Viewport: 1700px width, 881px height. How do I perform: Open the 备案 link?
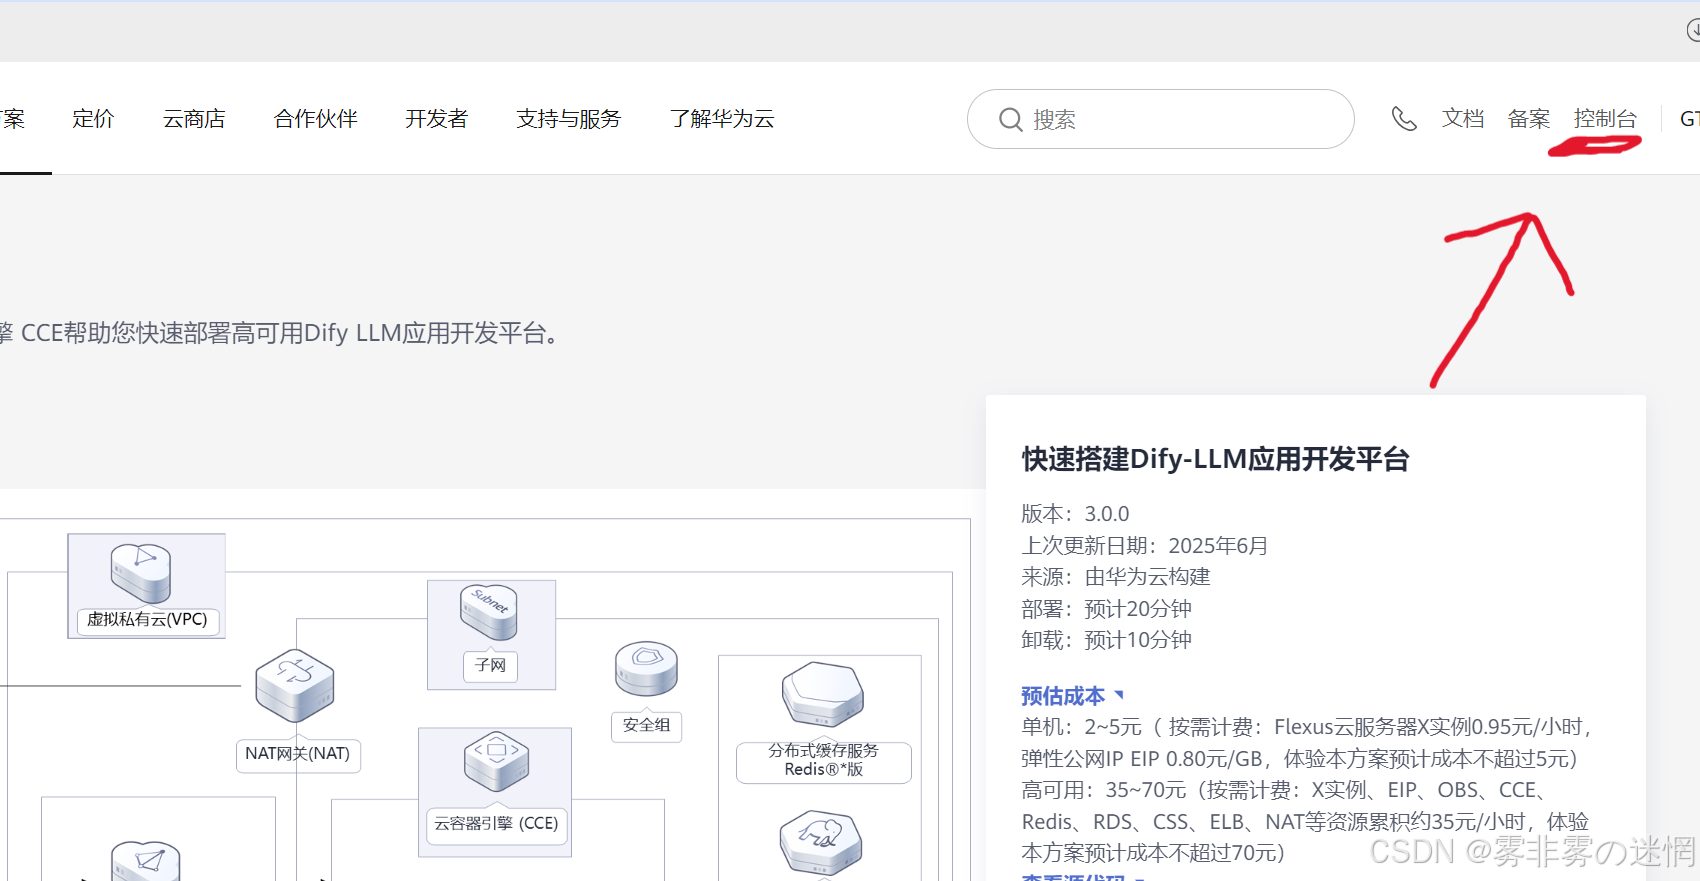[1529, 119]
